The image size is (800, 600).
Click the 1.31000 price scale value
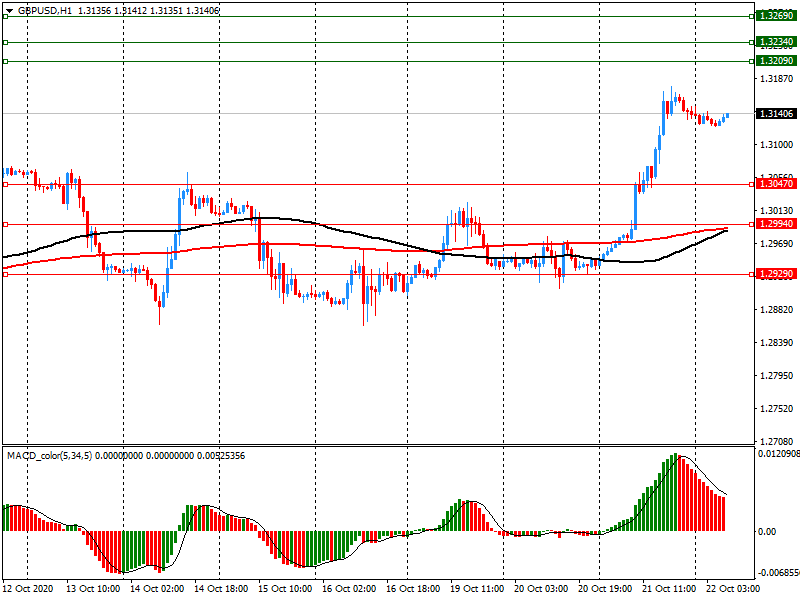(x=777, y=145)
